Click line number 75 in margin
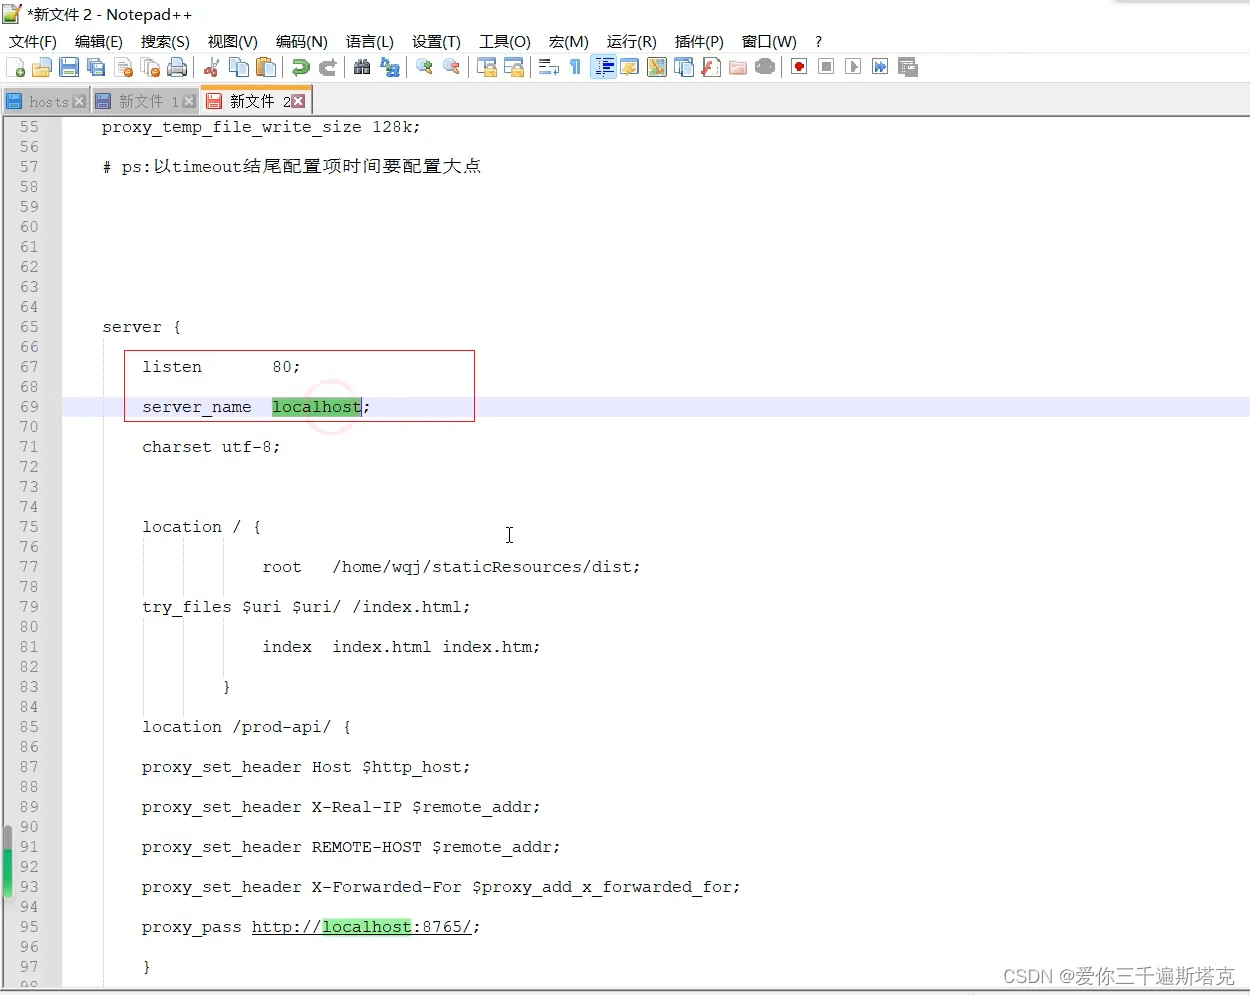Screen dimensions: 1250x995 point(29,527)
